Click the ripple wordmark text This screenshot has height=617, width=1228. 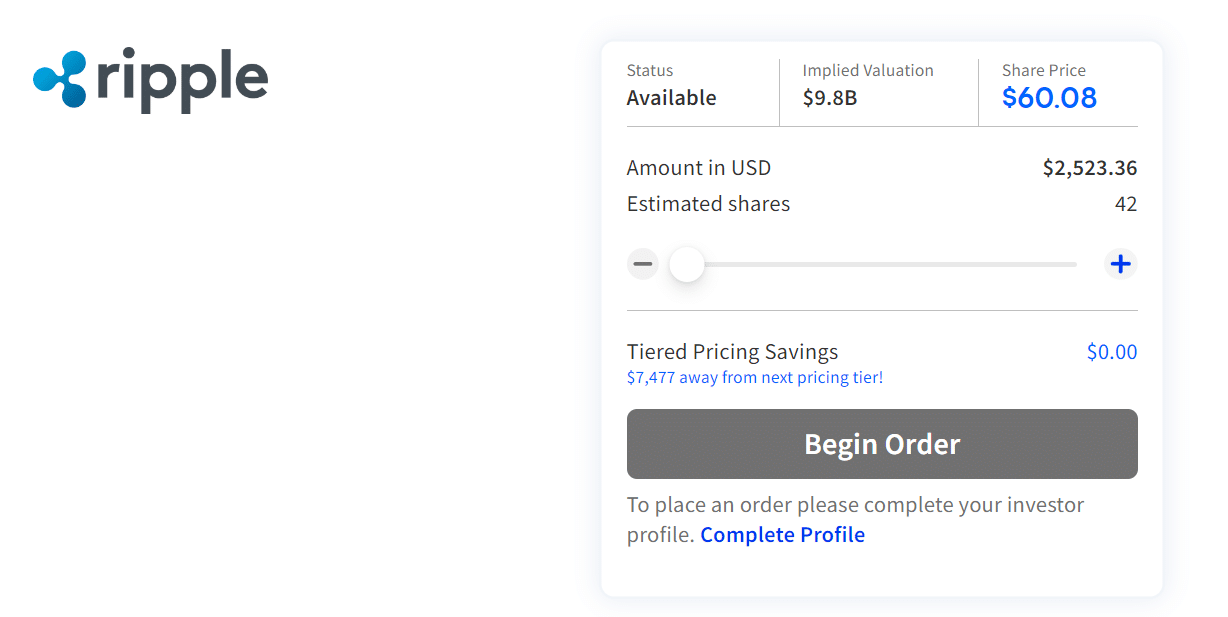point(183,80)
